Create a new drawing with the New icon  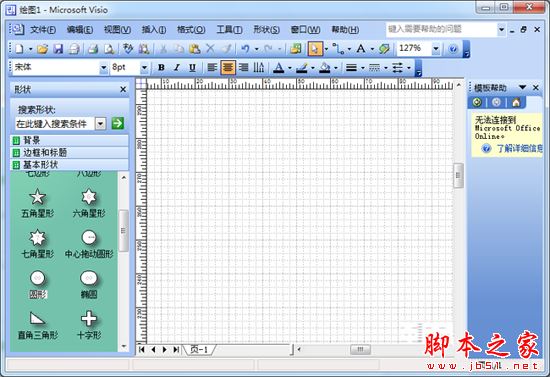pyautogui.click(x=19, y=49)
